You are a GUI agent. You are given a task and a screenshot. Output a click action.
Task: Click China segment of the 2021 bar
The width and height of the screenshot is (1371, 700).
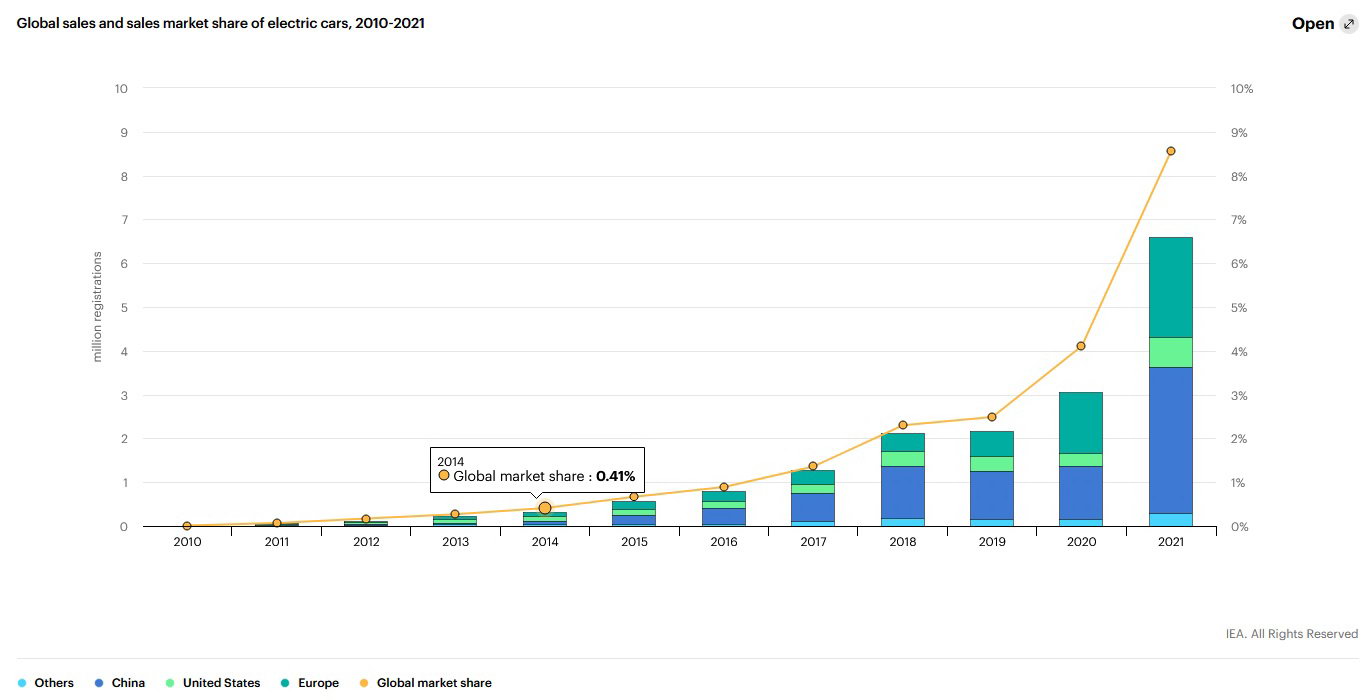click(1170, 440)
